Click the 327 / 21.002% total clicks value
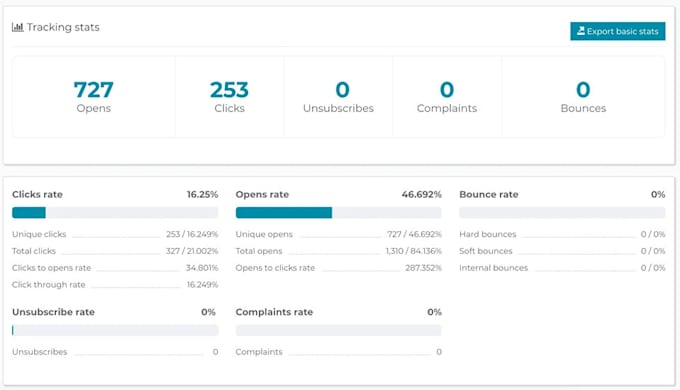680x390 pixels. click(192, 251)
